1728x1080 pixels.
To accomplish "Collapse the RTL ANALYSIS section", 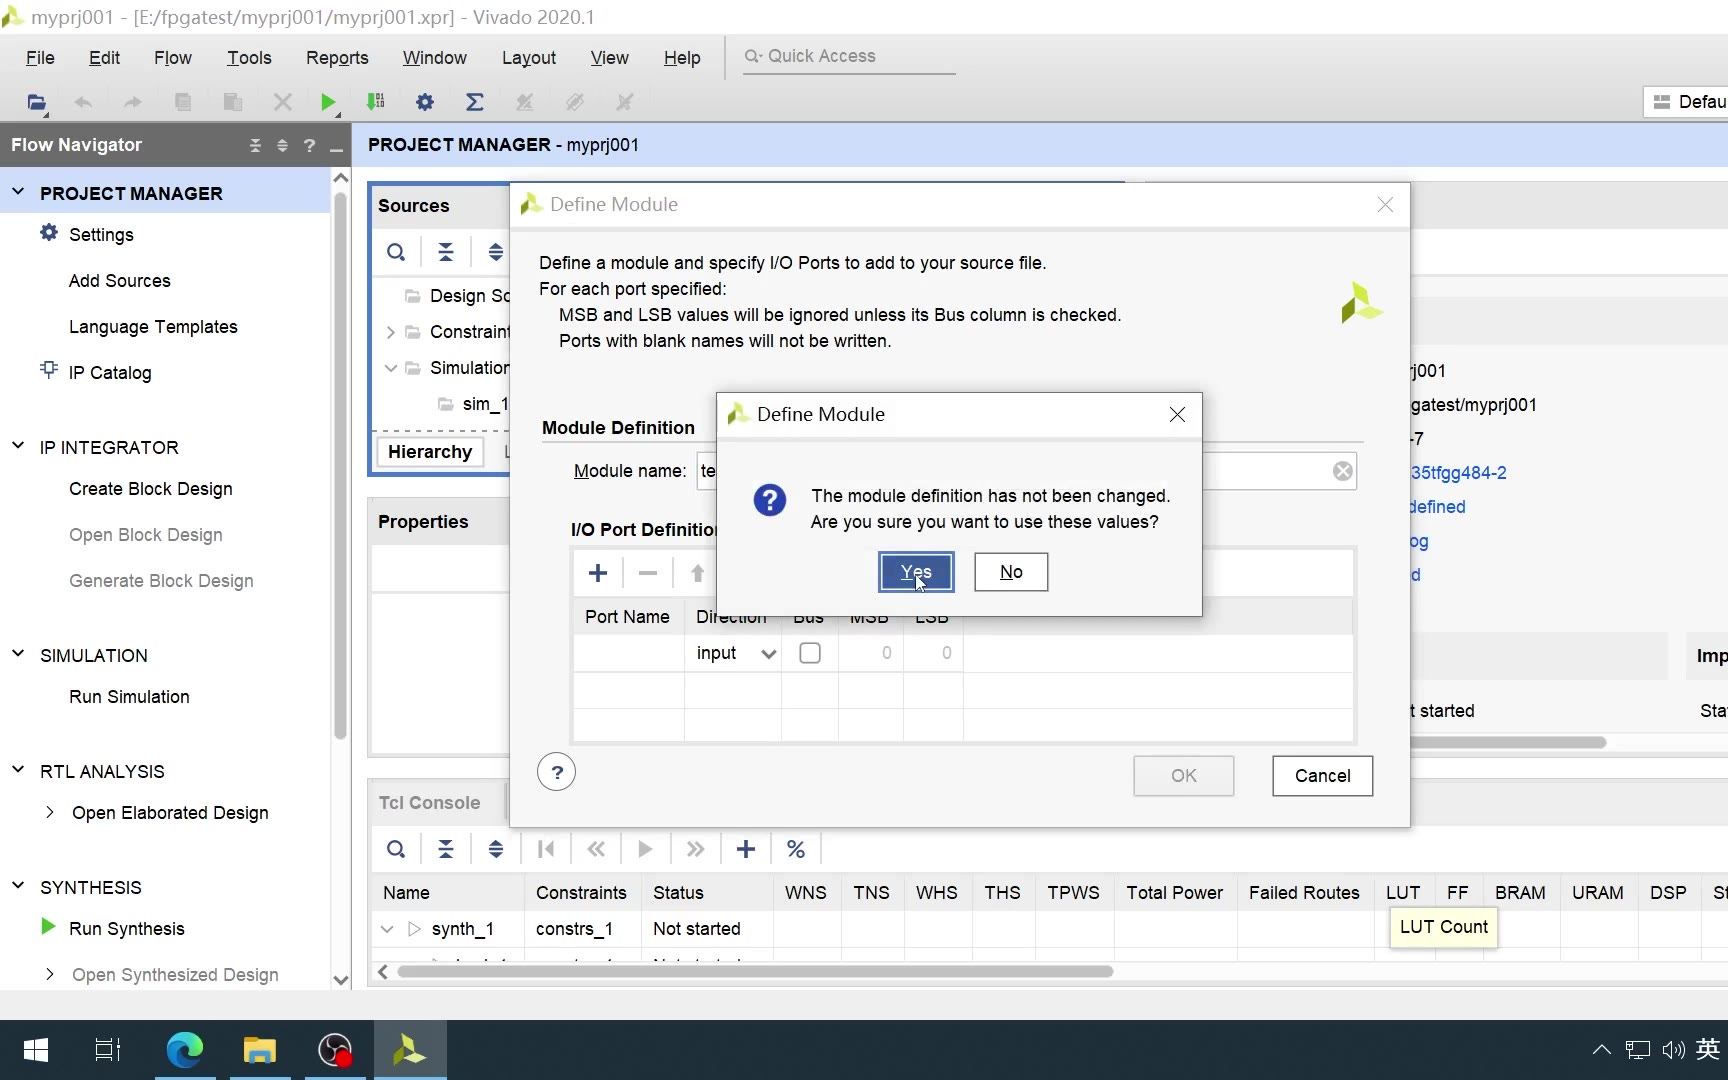I will click(18, 770).
